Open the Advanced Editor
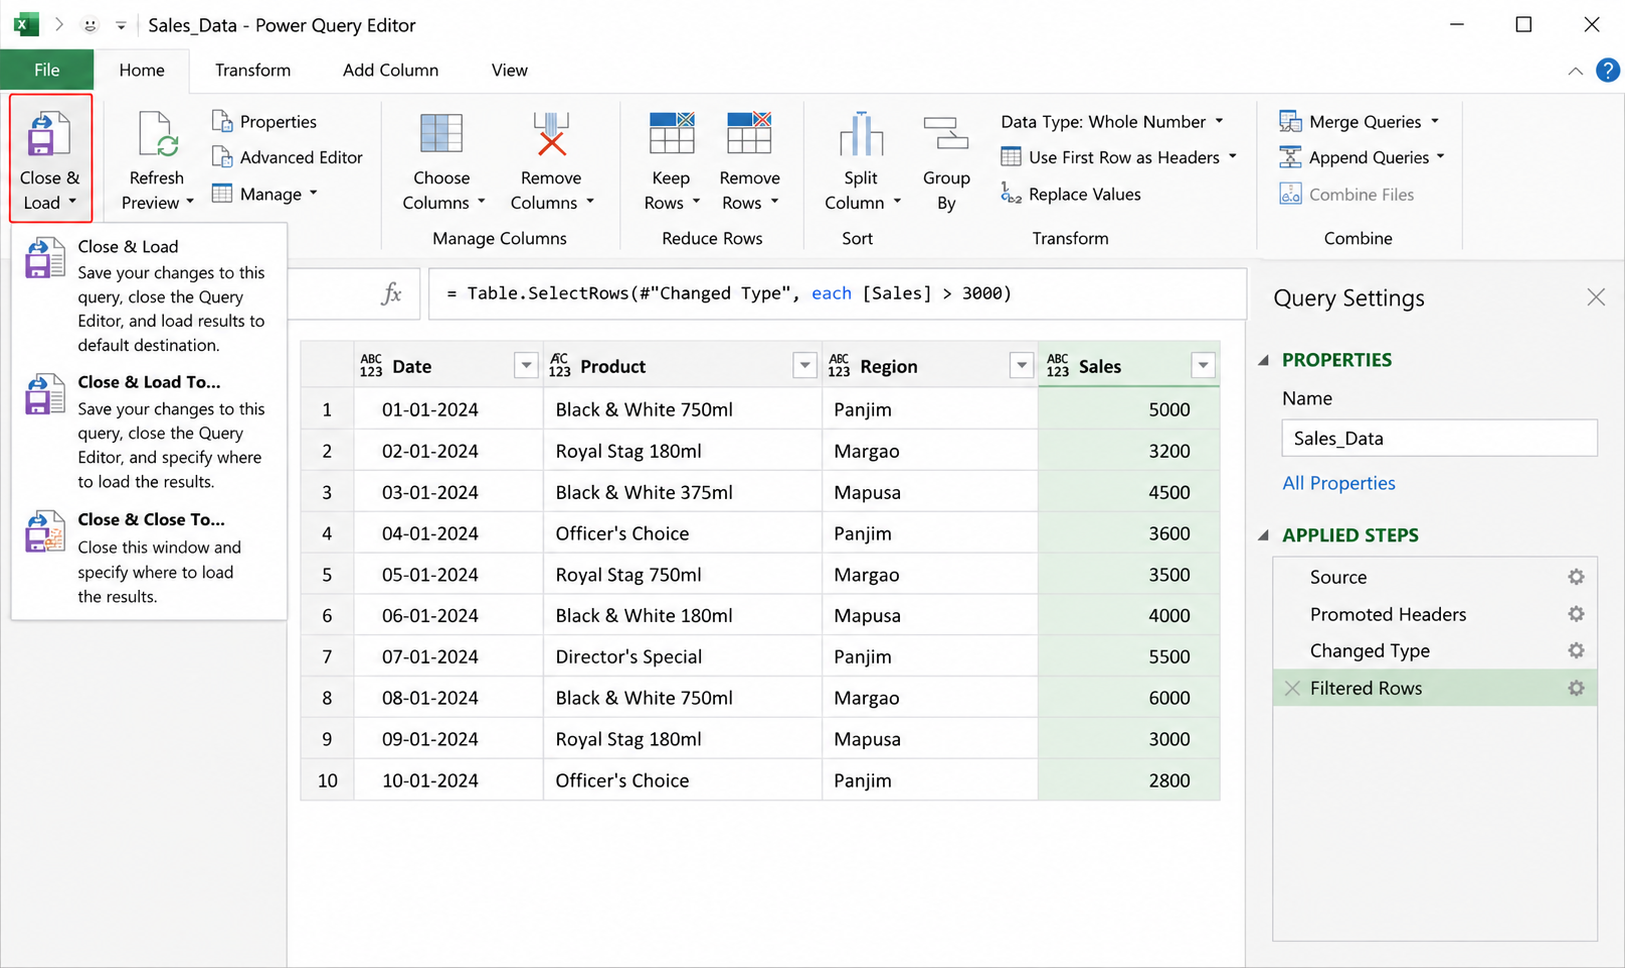The width and height of the screenshot is (1625, 968). pyautogui.click(x=288, y=157)
